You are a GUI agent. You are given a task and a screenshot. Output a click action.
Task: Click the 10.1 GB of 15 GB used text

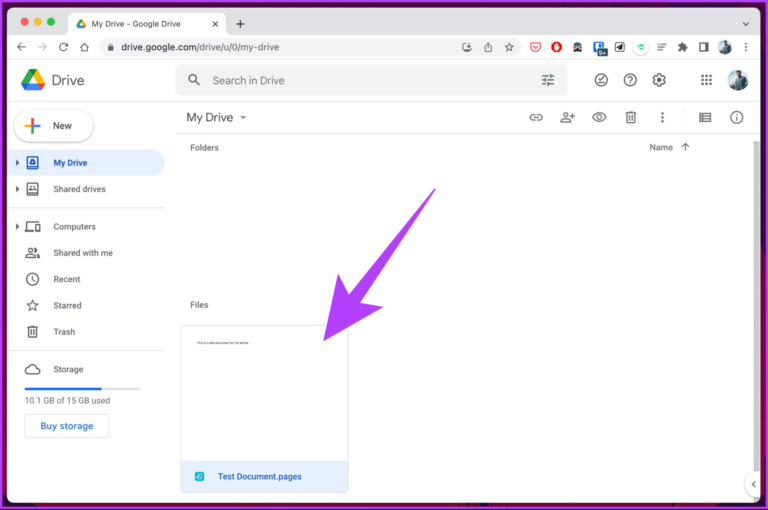click(68, 400)
